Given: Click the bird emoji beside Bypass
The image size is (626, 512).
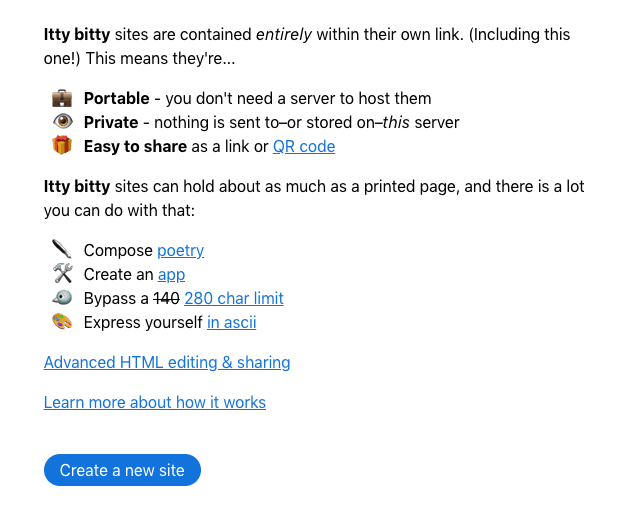Looking at the screenshot, I should [62, 298].
